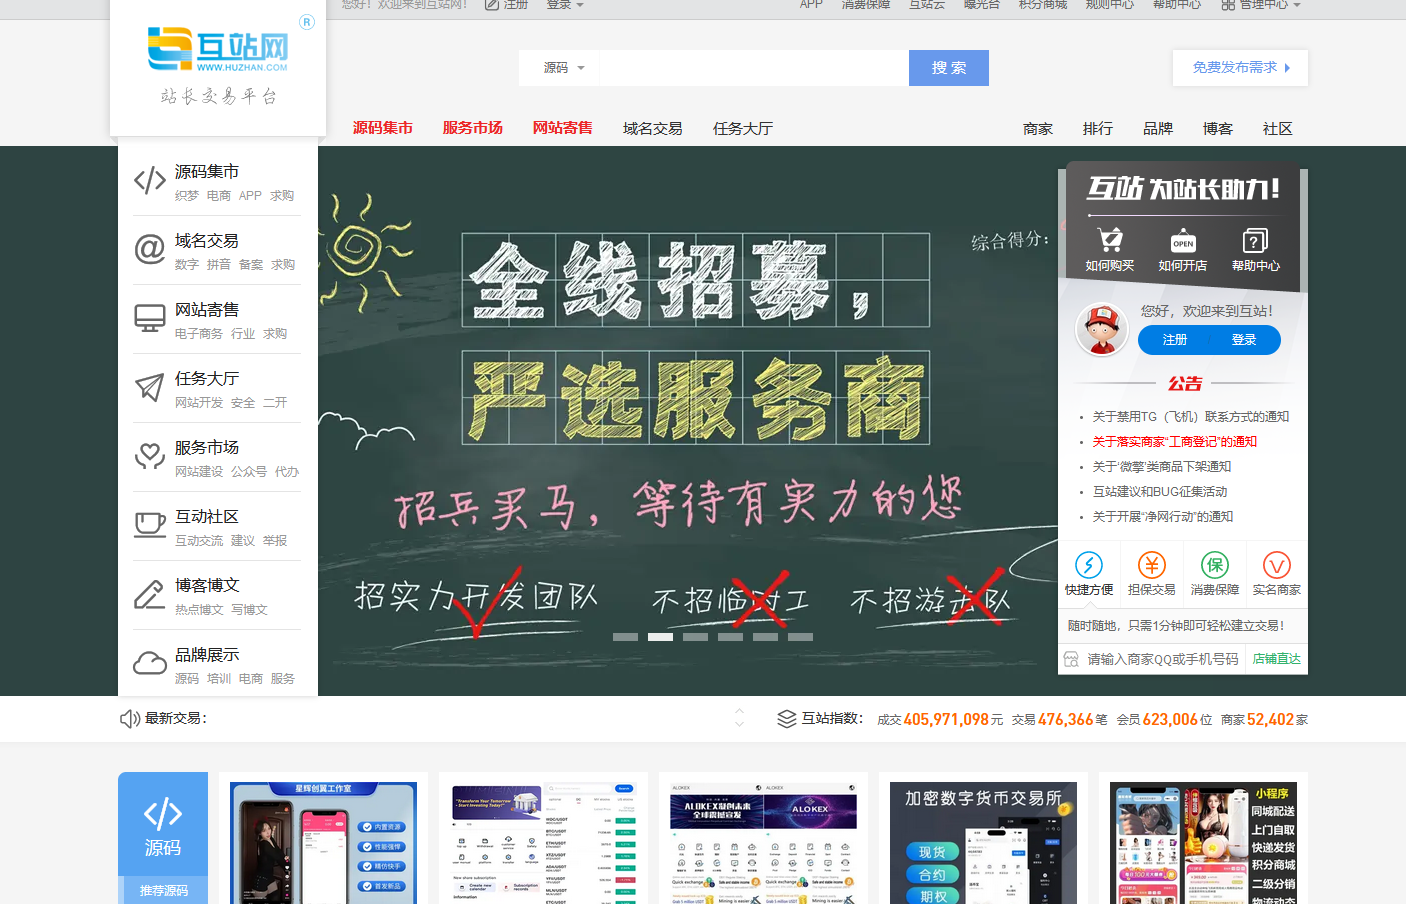Select the first banner carousel indicator
The width and height of the screenshot is (1406, 904).
tap(625, 637)
